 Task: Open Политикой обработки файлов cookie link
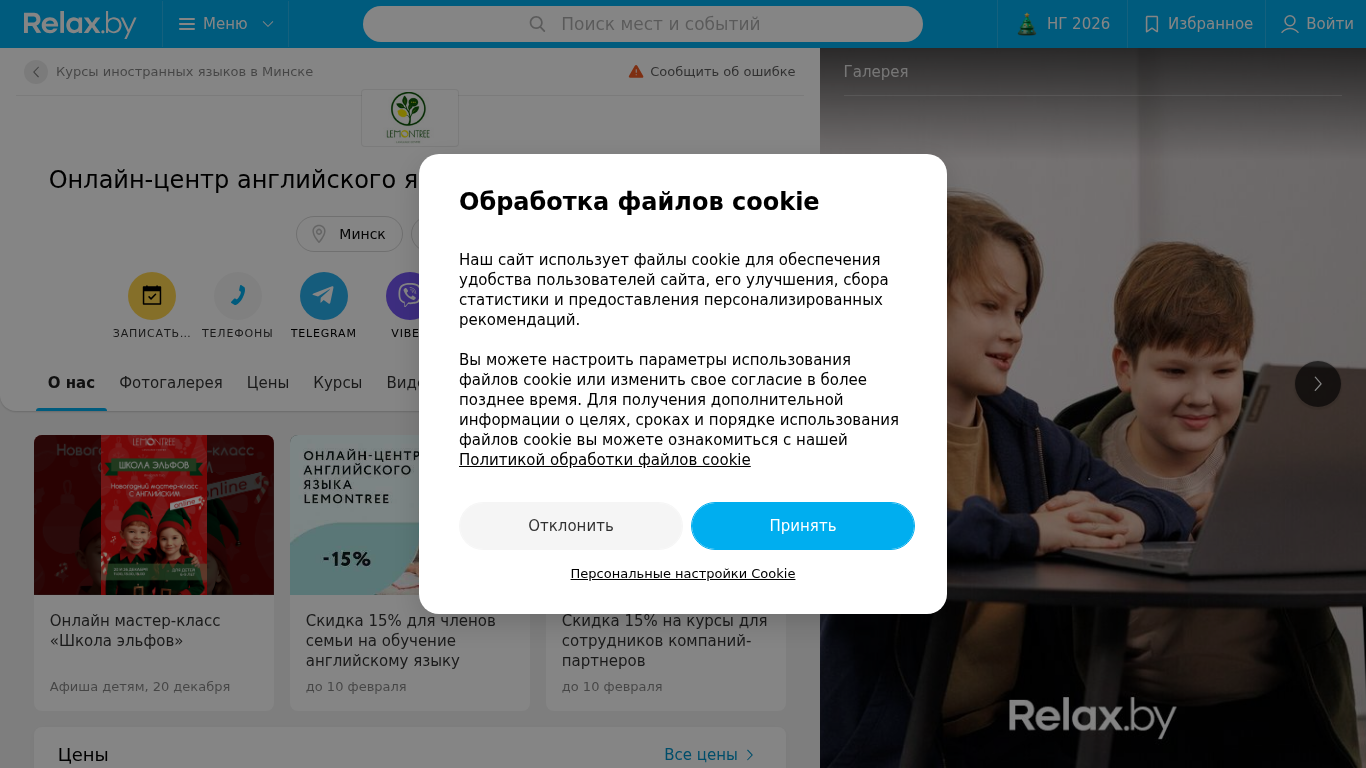pyautogui.click(x=605, y=460)
